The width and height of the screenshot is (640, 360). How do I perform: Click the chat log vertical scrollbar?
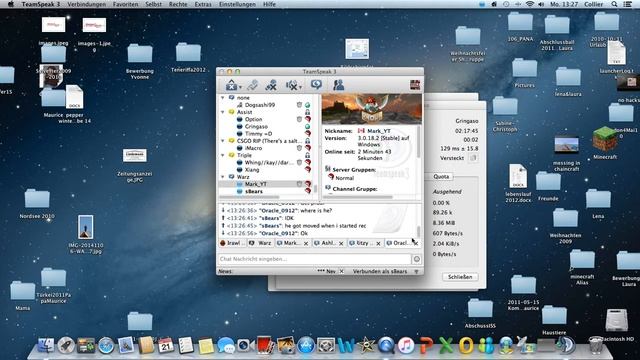click(x=418, y=220)
